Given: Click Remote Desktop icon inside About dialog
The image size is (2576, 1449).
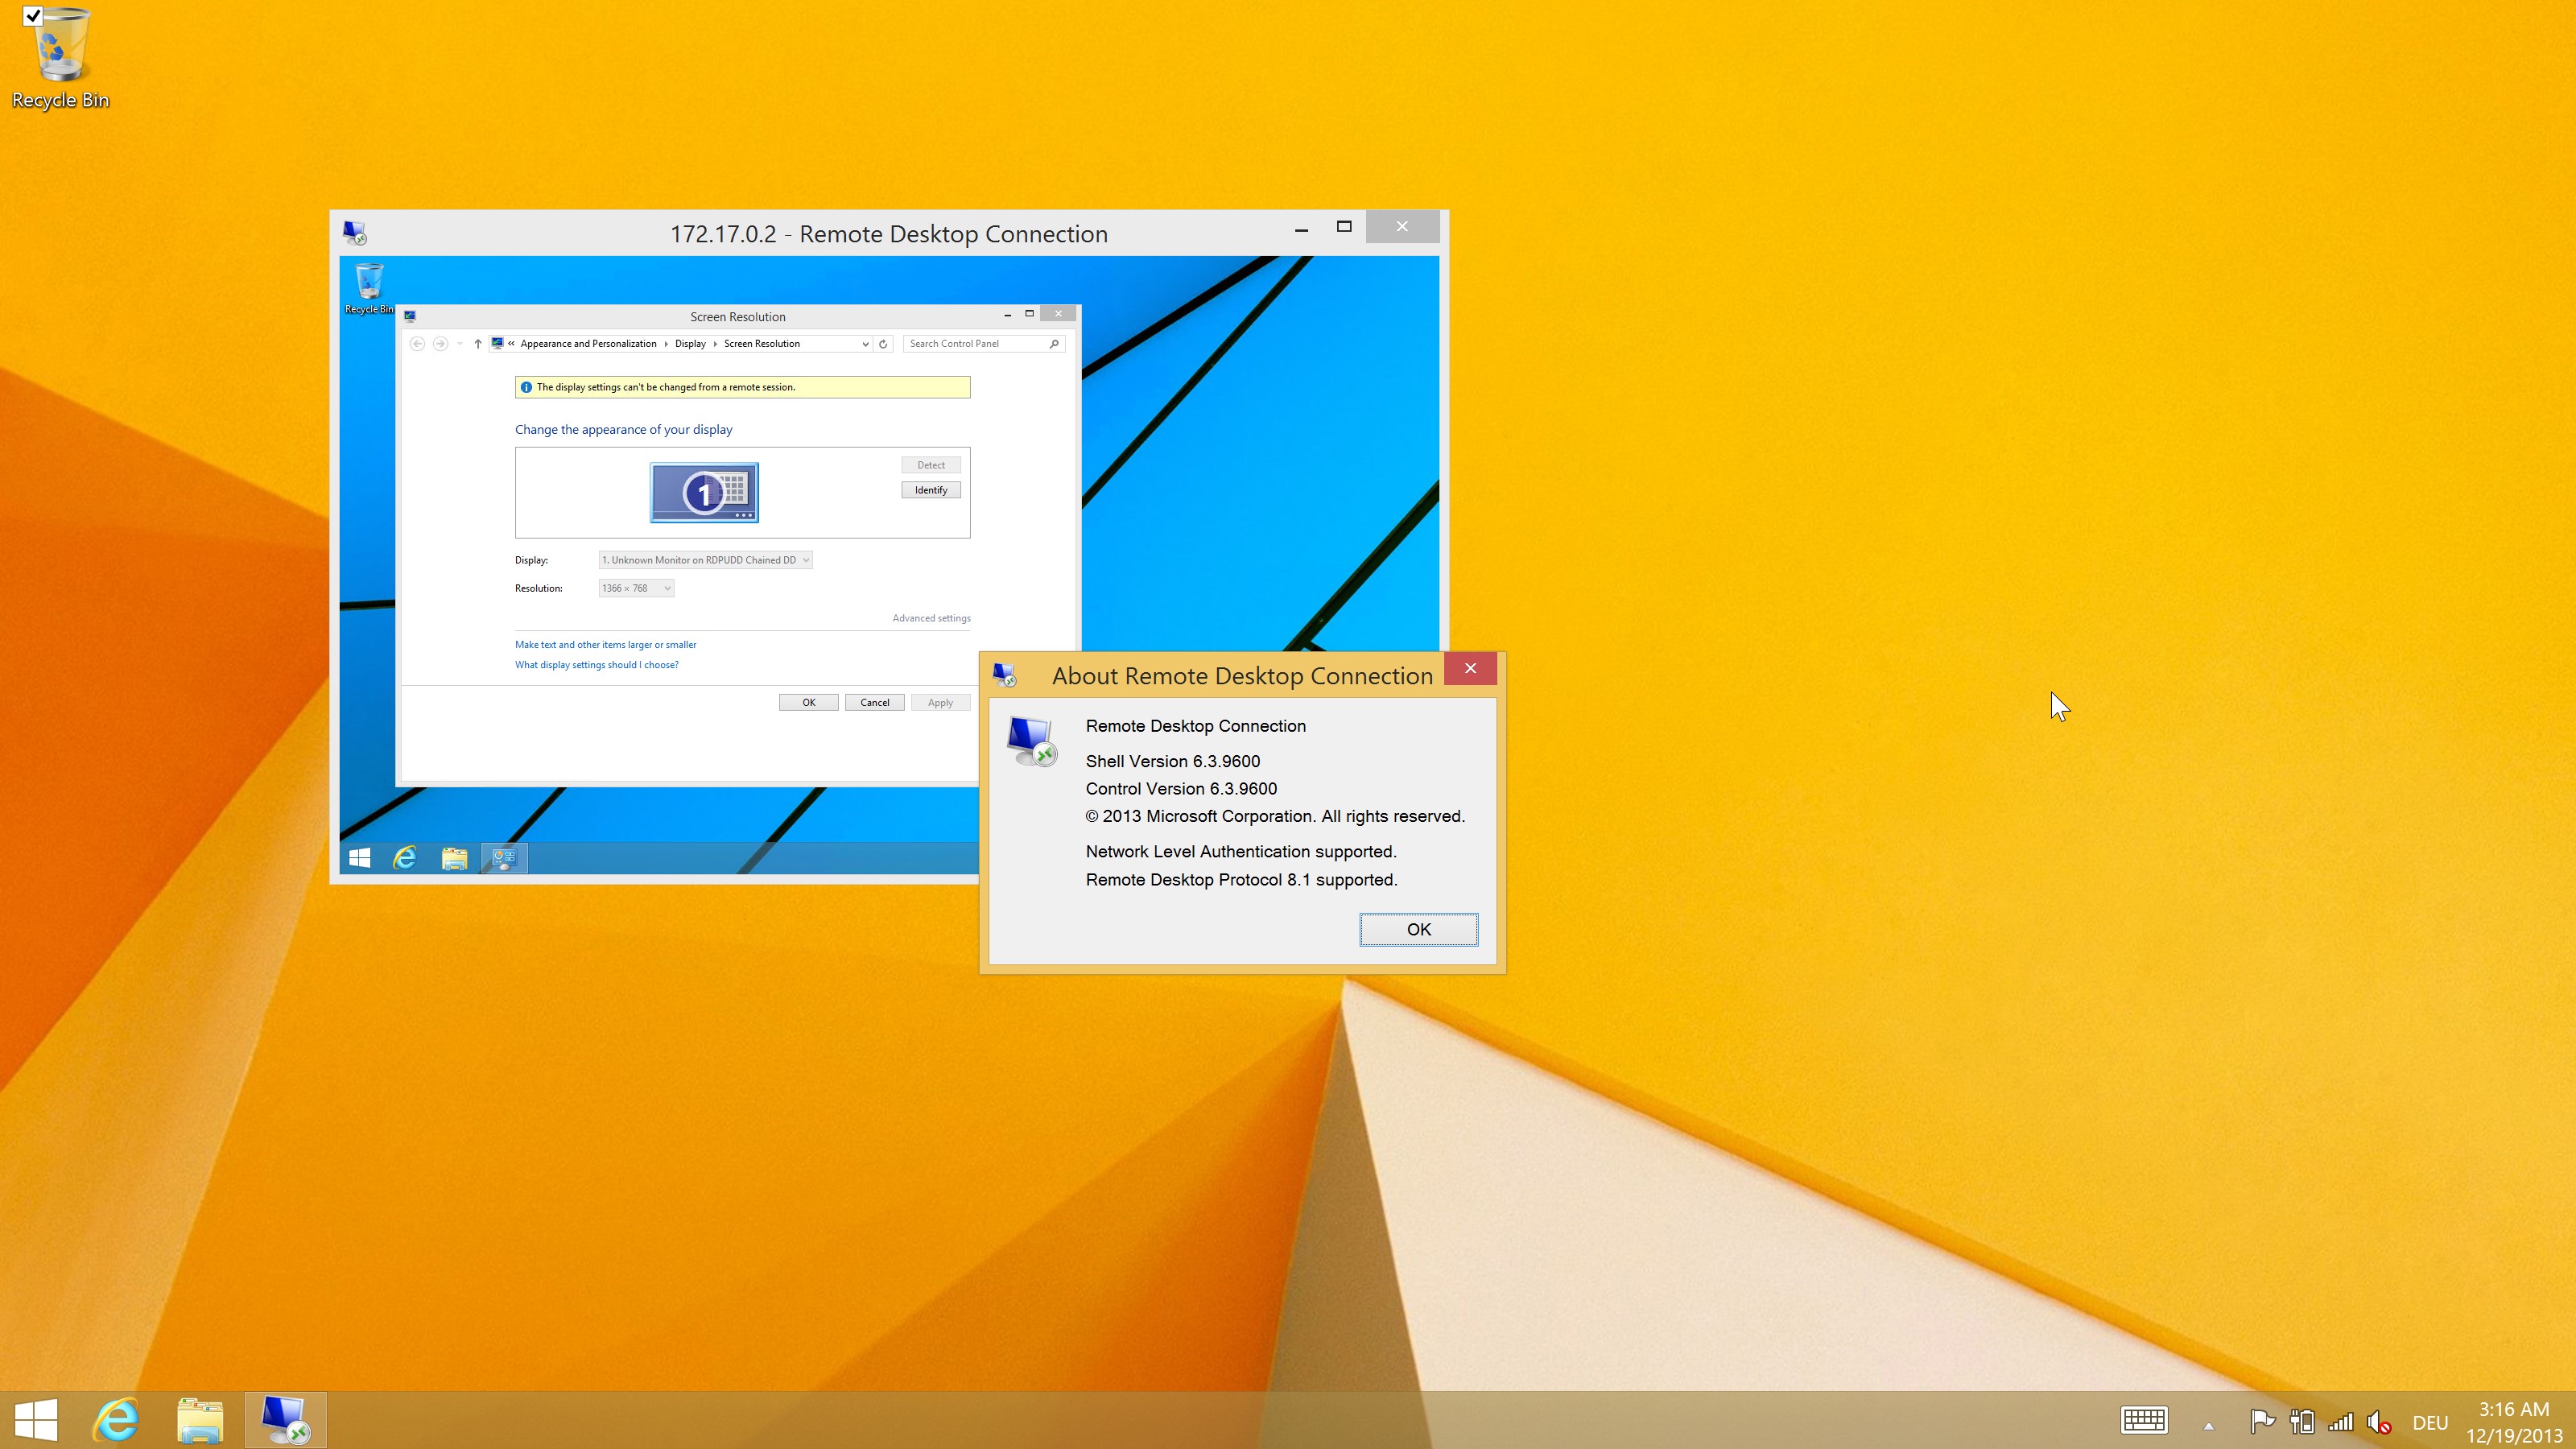Looking at the screenshot, I should (1031, 741).
